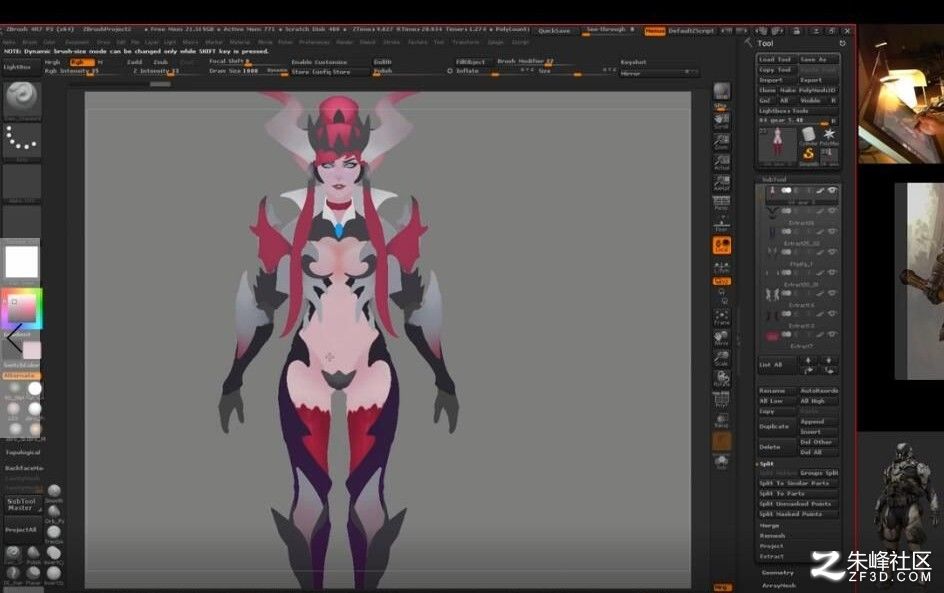Select the Cylinder tool icon
The image size is (944, 593).
808,135
